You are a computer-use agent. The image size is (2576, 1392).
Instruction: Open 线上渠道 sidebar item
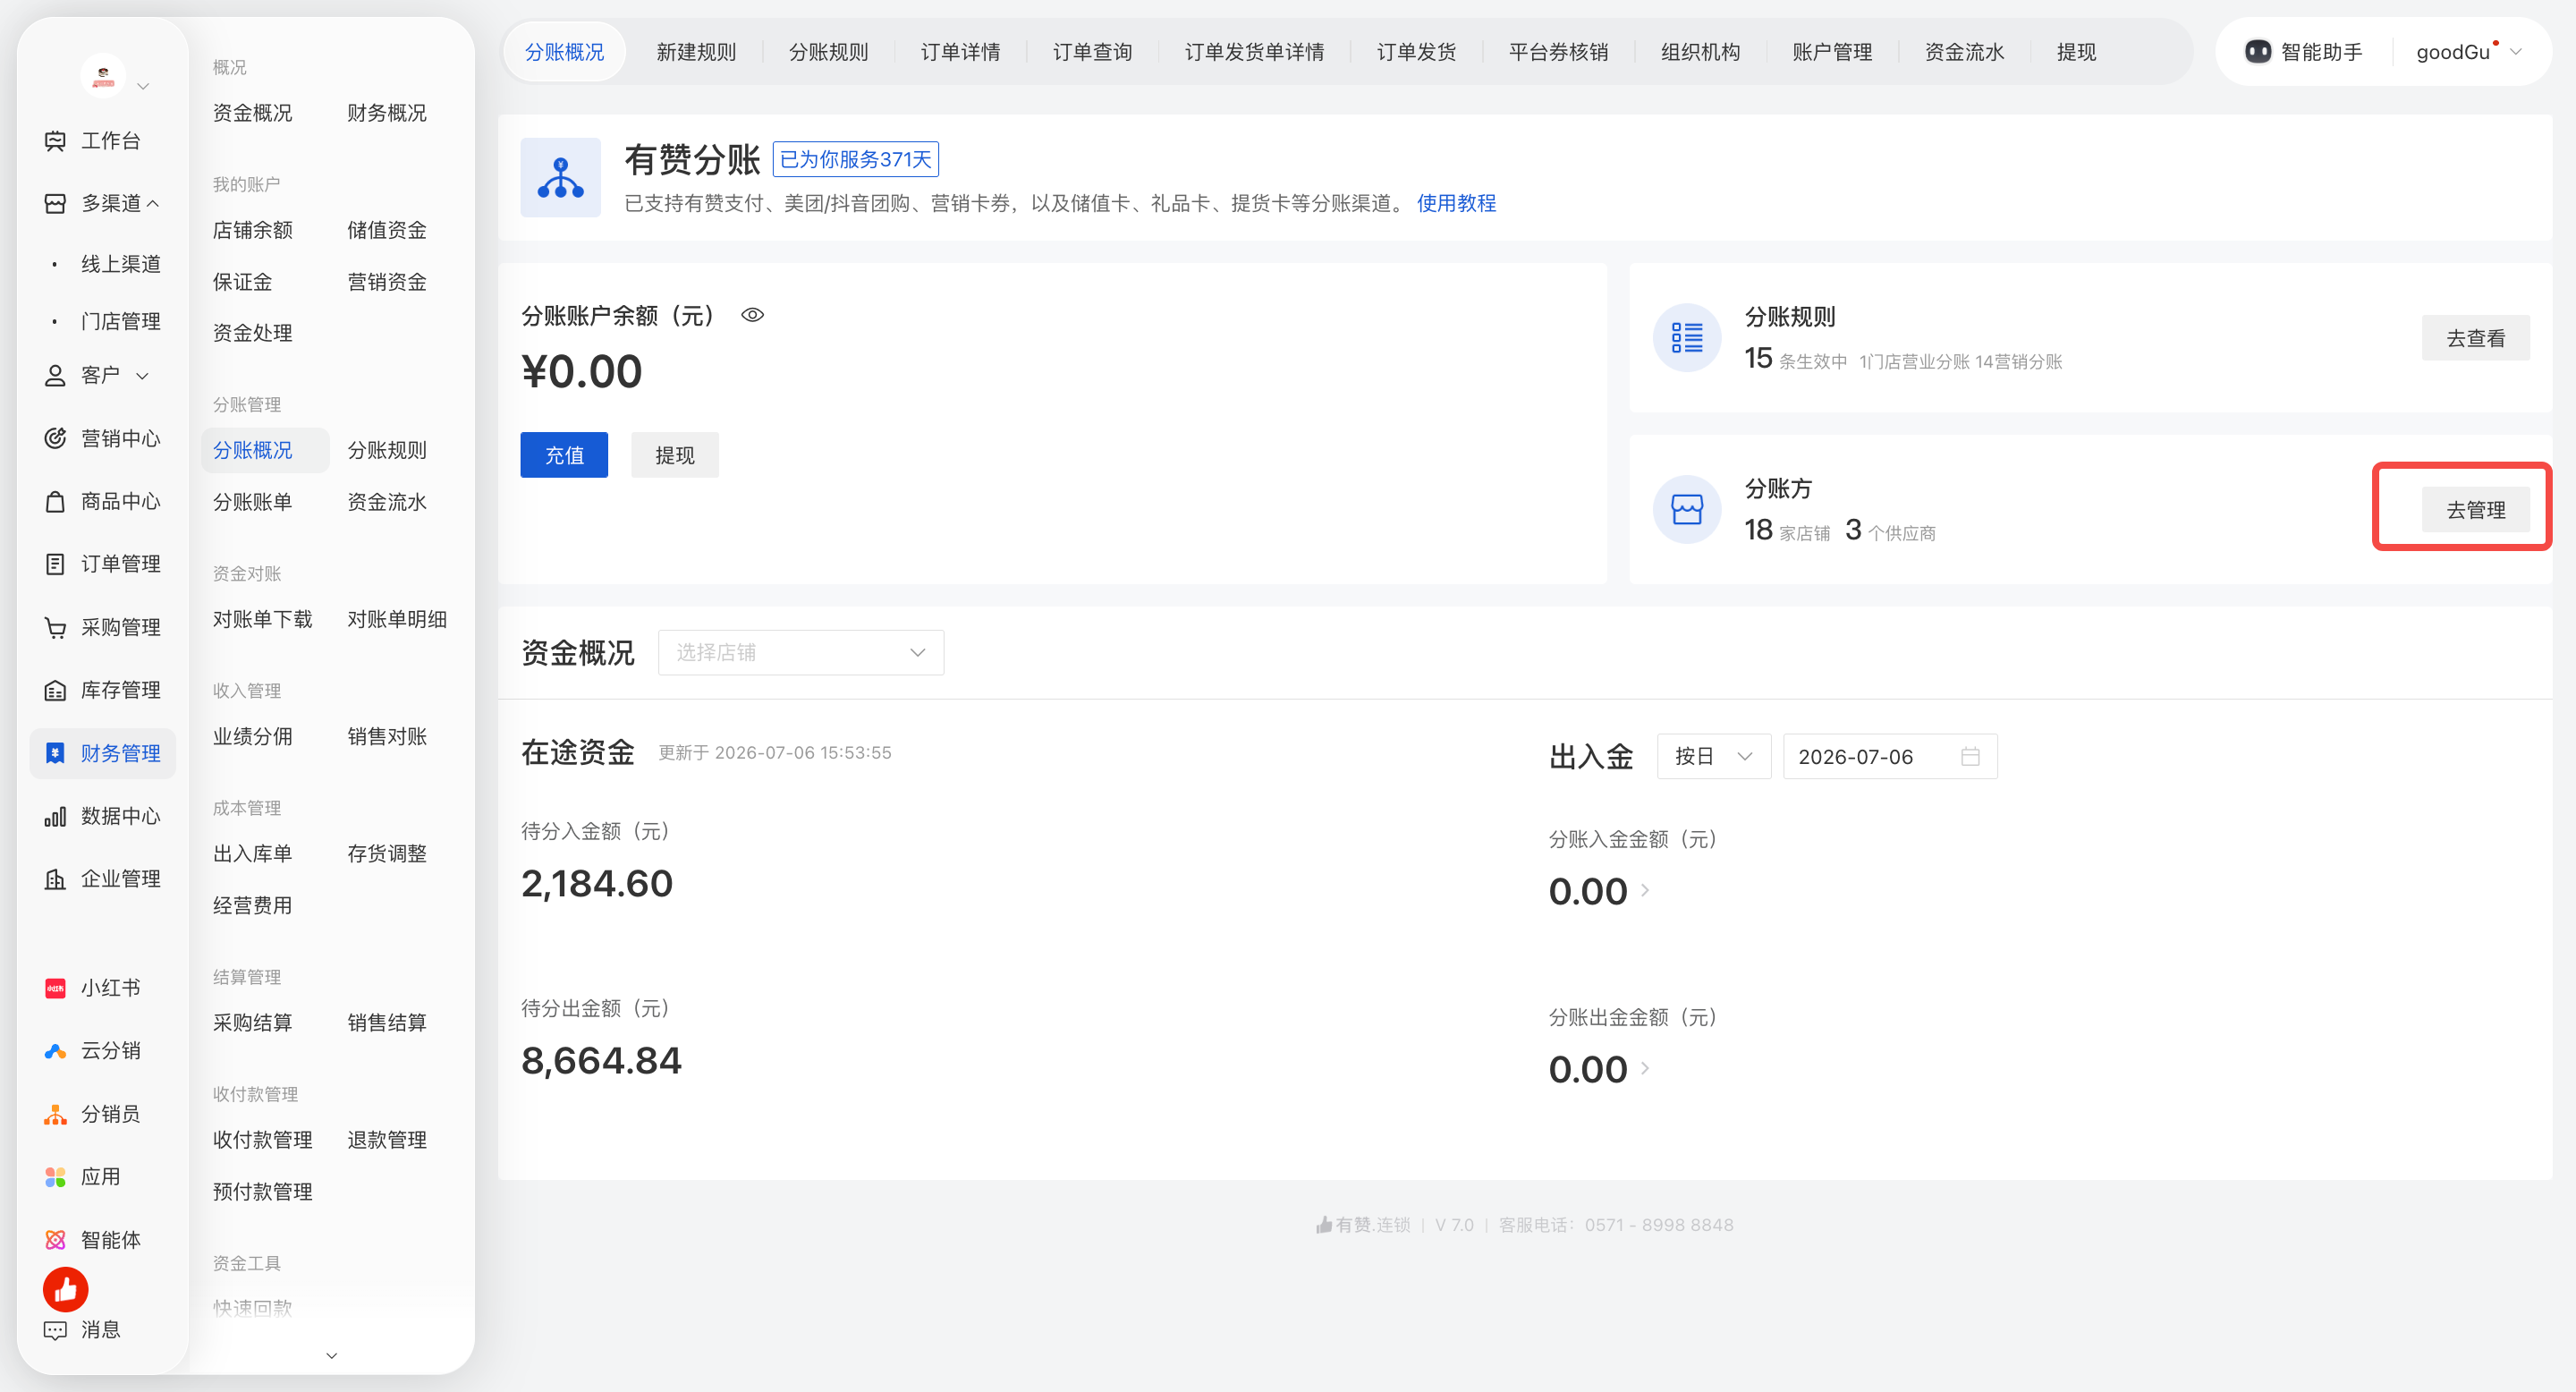121,265
